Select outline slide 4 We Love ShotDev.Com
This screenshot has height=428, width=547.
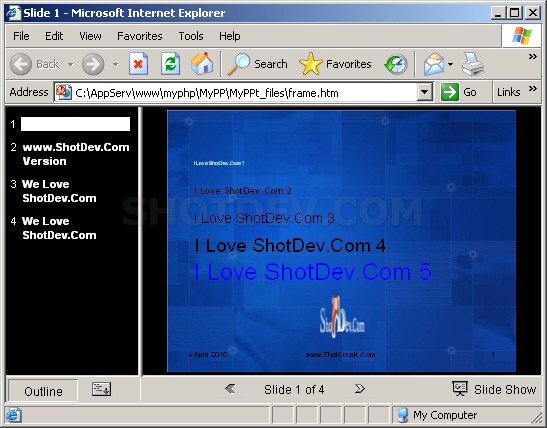(59, 228)
